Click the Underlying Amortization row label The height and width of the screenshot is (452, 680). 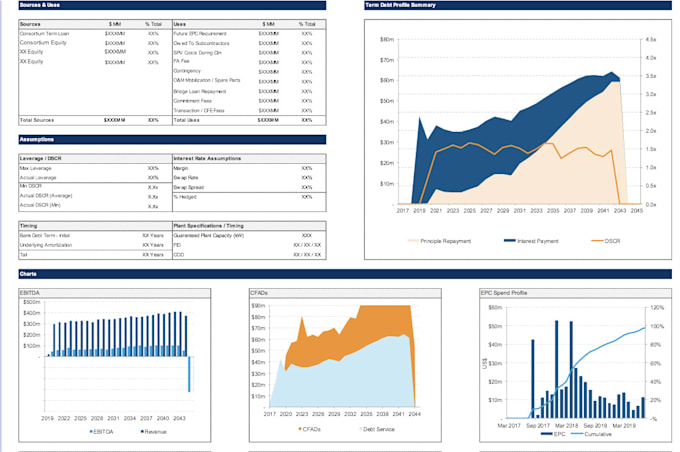tap(46, 245)
